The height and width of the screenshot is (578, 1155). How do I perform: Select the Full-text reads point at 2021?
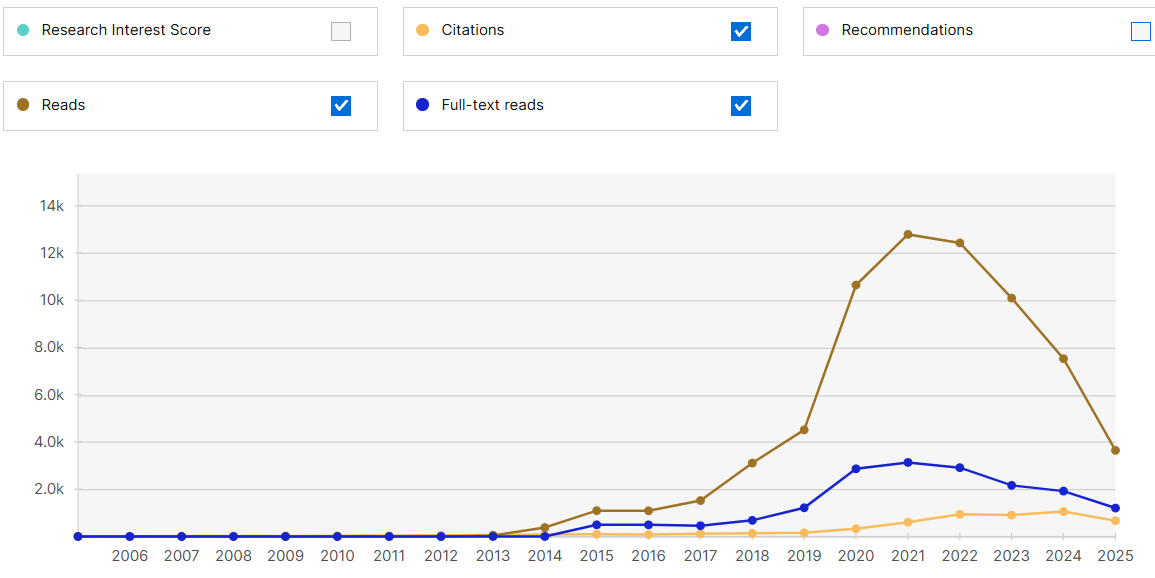click(908, 462)
